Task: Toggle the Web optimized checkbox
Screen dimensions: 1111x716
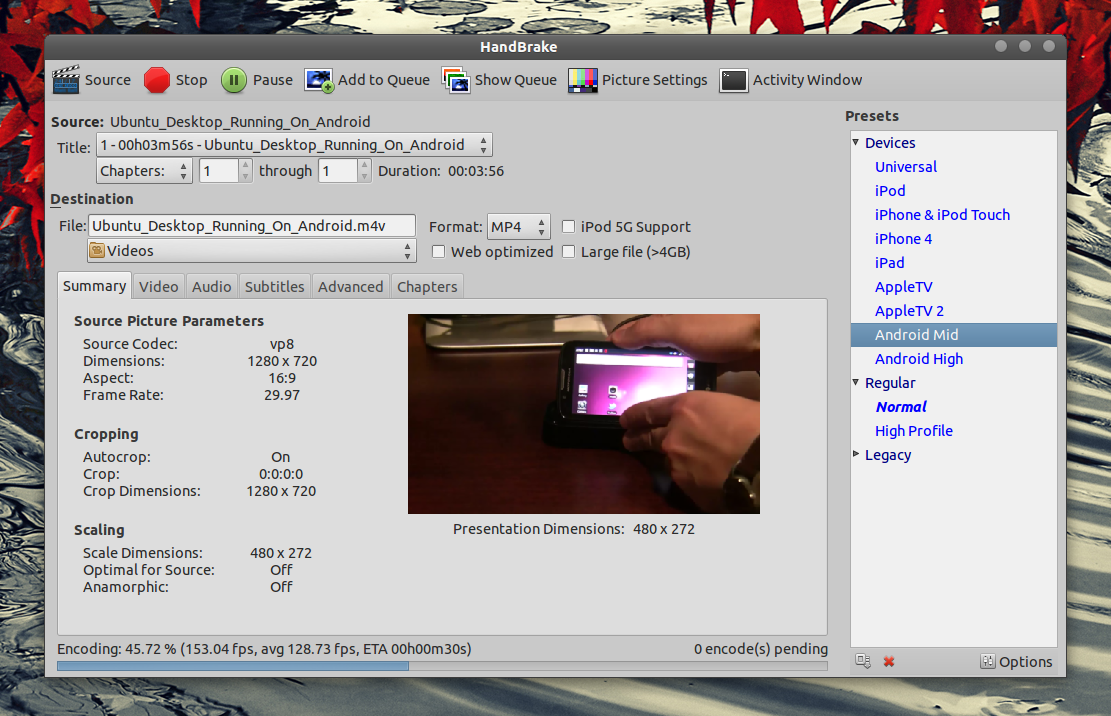Action: 439,251
